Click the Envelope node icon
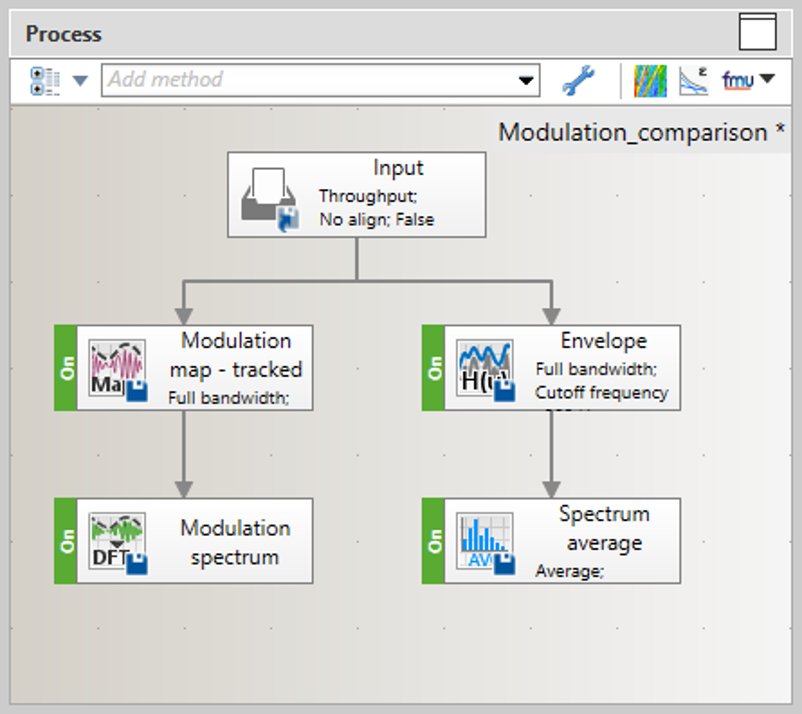Screen dimensions: 802x714 coord(485,369)
